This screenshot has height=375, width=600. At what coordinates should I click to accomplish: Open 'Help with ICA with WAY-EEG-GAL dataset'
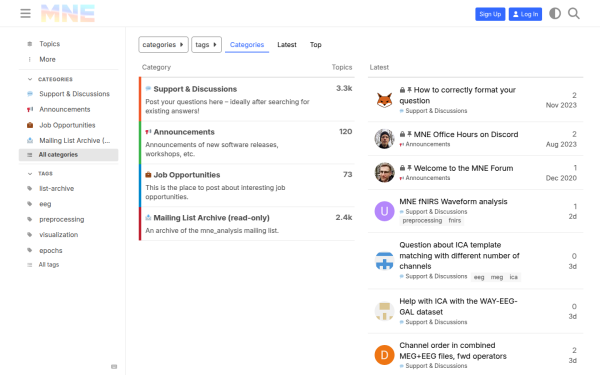(458, 307)
